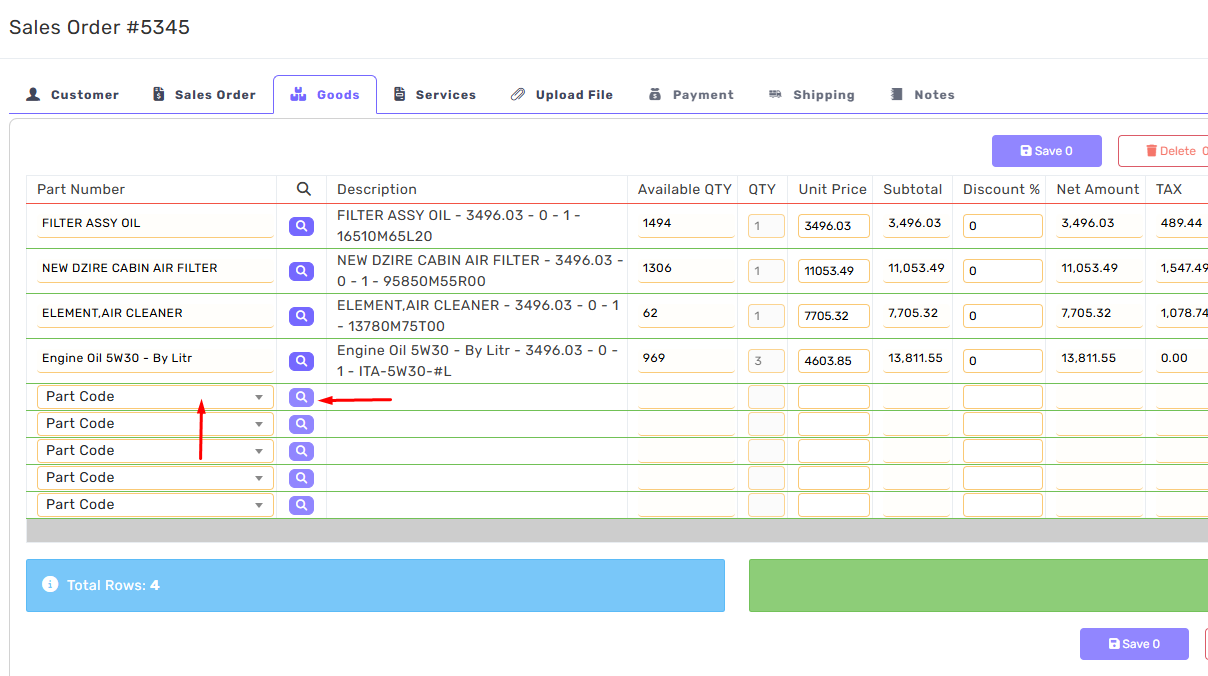Viewport: 1208px width, 676px height.
Task: Open the Services tab
Action: pos(434,95)
